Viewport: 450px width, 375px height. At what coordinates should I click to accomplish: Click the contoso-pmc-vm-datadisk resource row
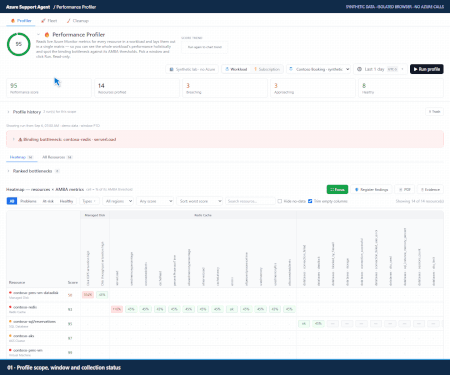point(225,295)
